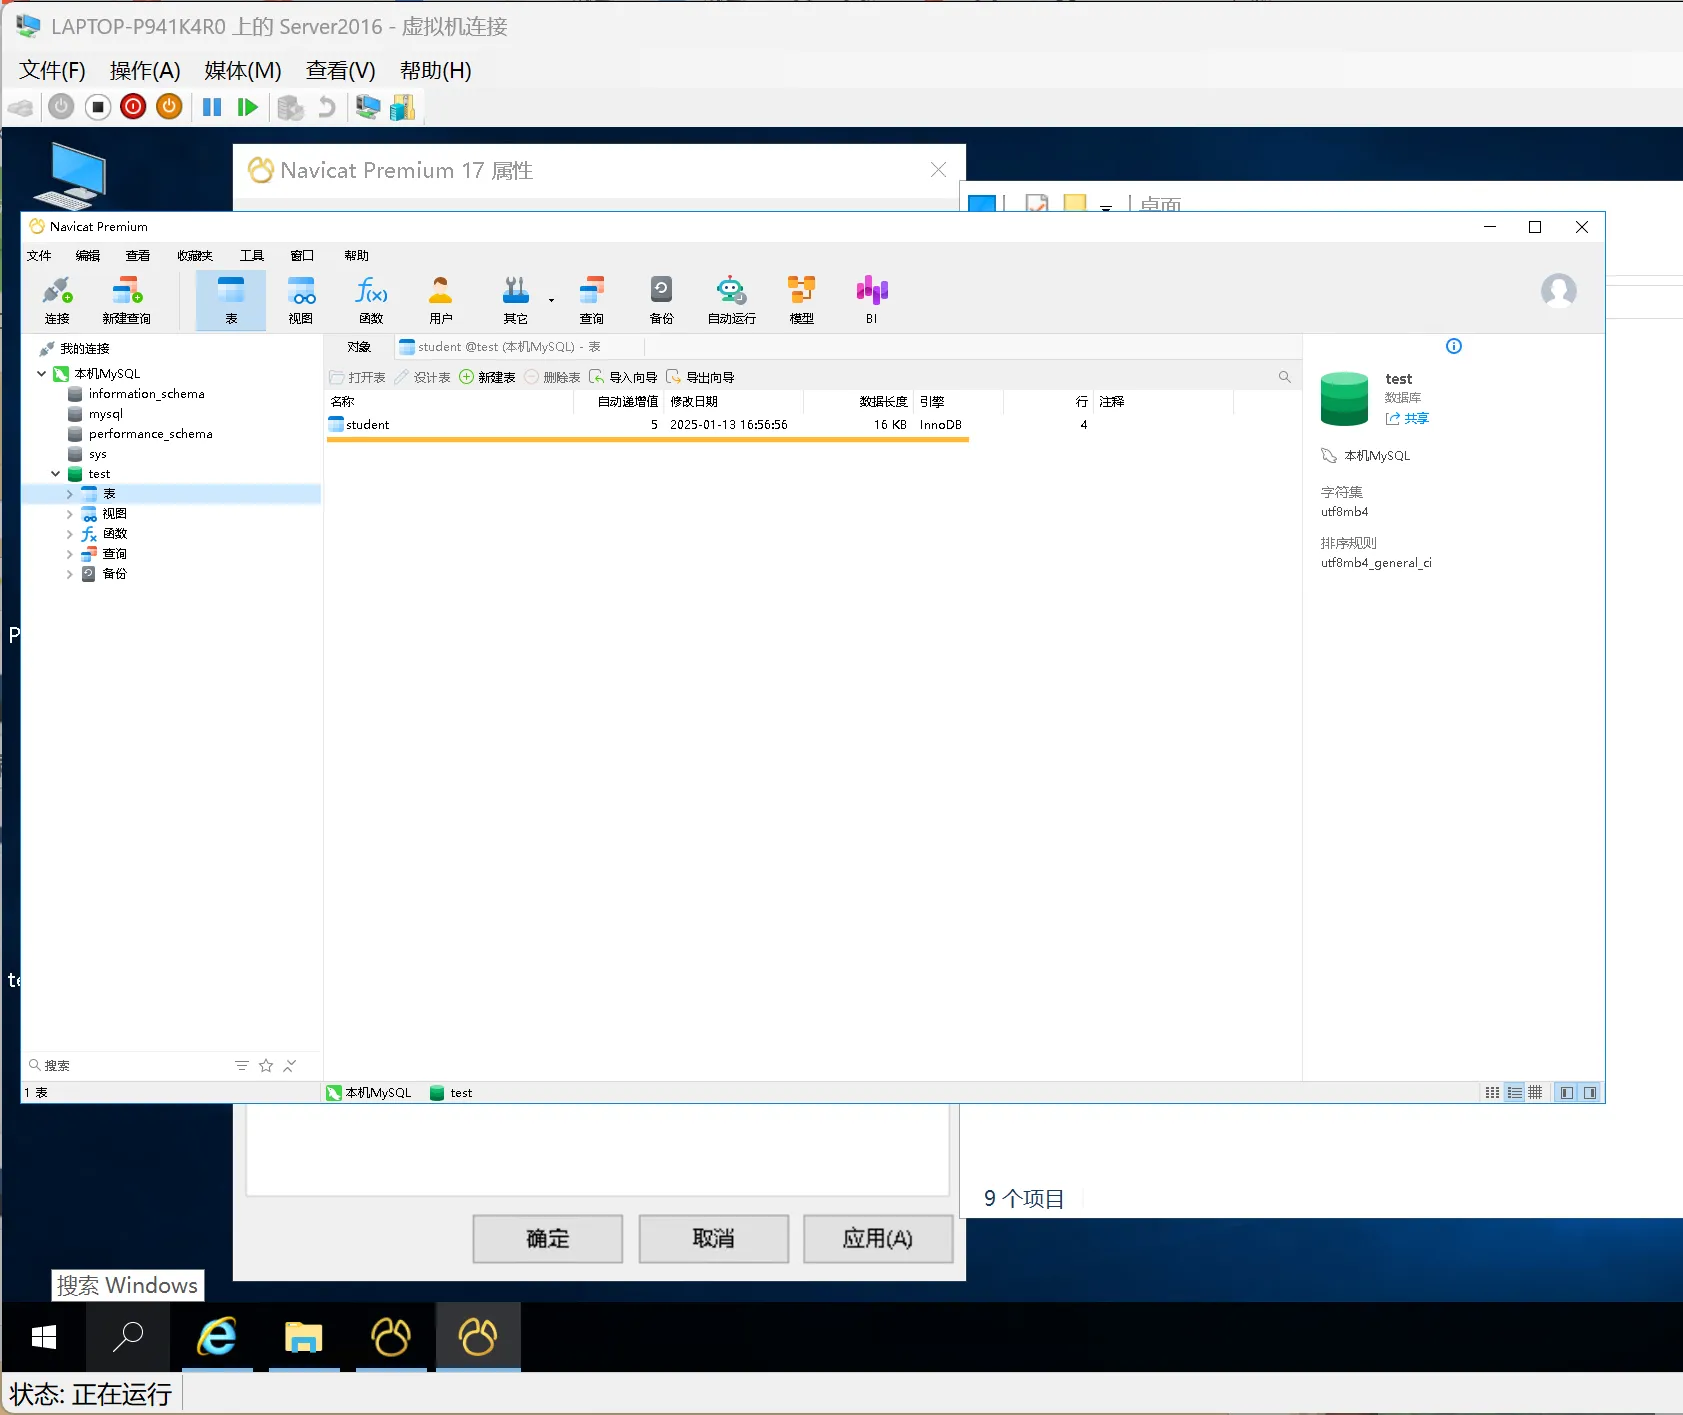
Task: Open the 函数 functions toolbar icon
Action: click(371, 300)
